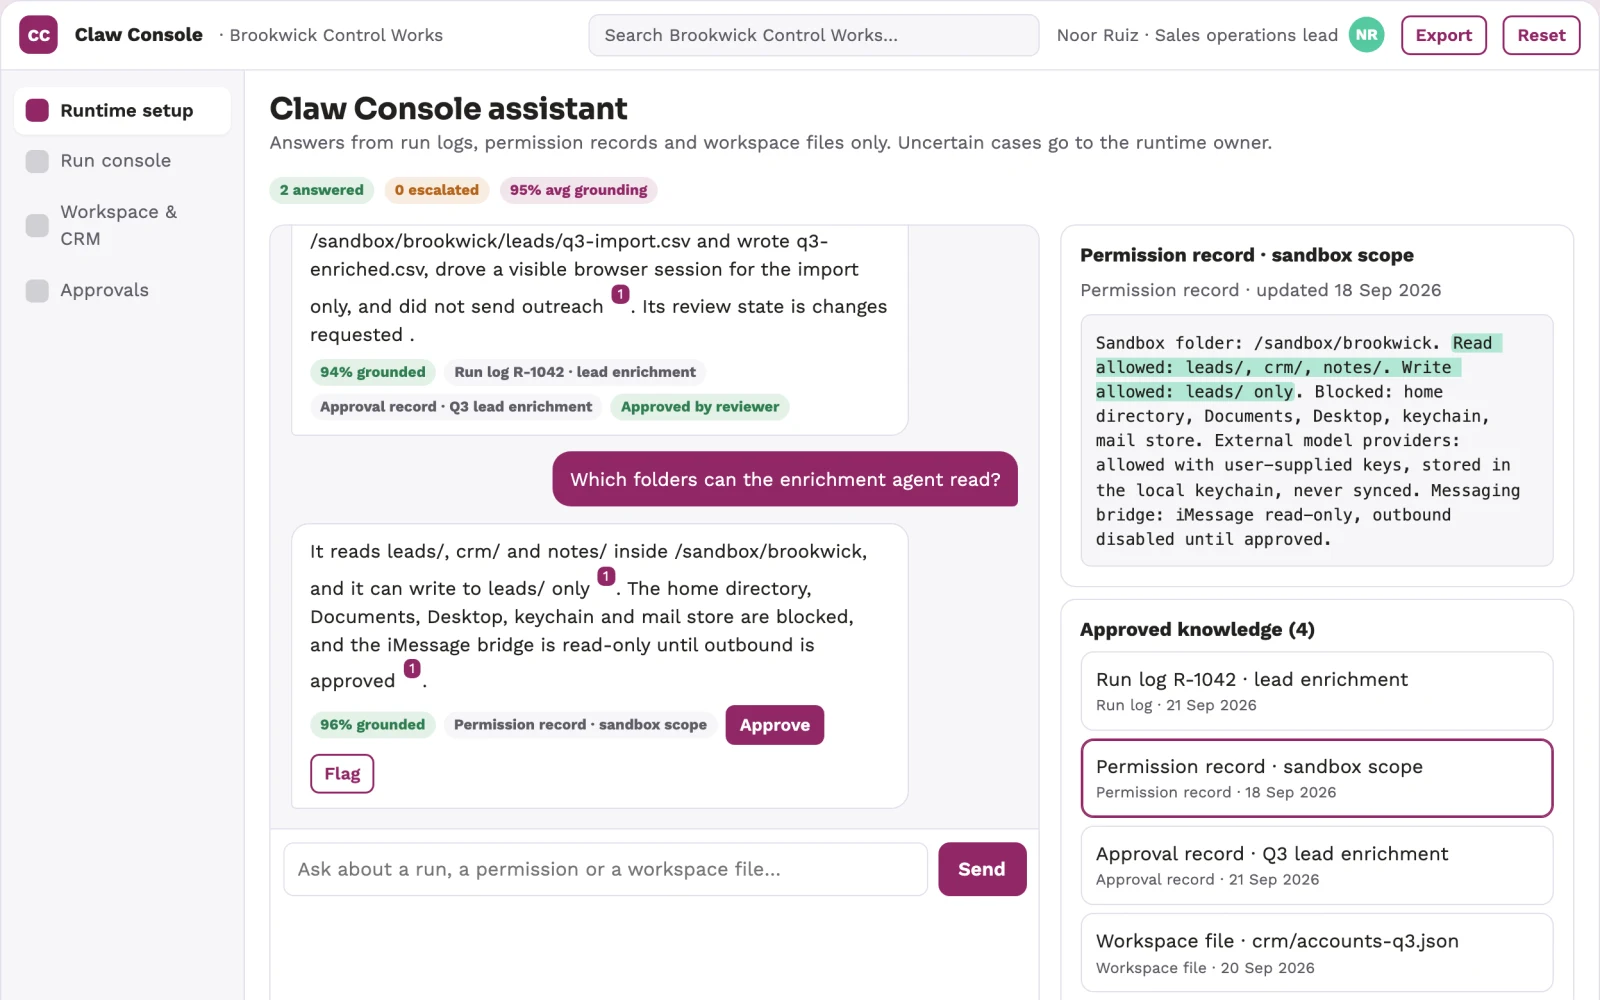
Task: Click the Approvals sidebar icon
Action: (37, 290)
